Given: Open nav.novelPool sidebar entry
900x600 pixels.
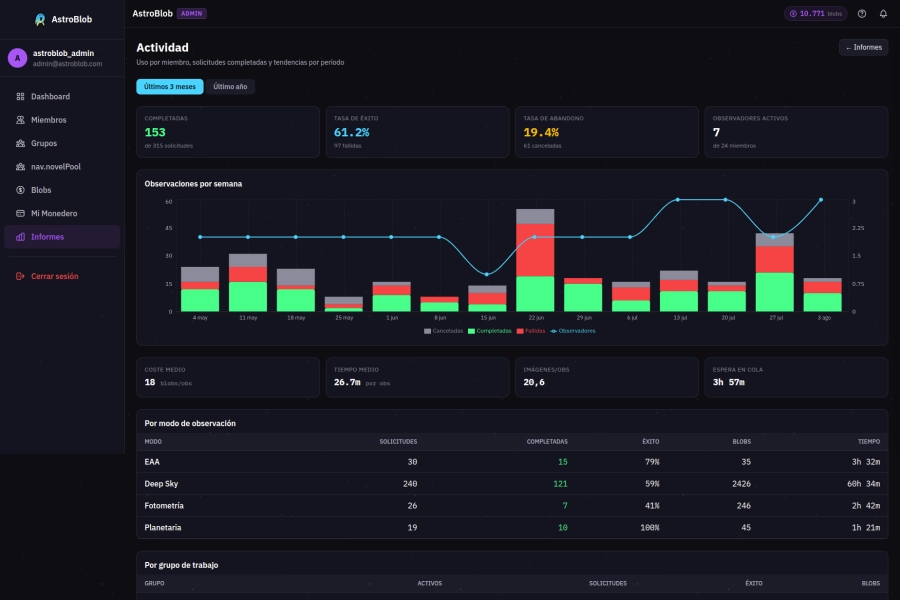Looking at the screenshot, I should [62, 167].
